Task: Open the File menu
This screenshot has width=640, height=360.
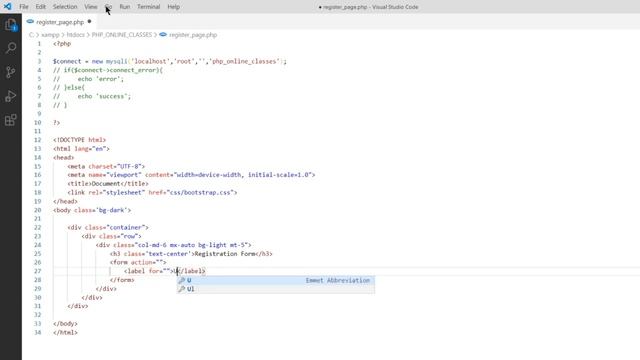Action: coord(24,7)
